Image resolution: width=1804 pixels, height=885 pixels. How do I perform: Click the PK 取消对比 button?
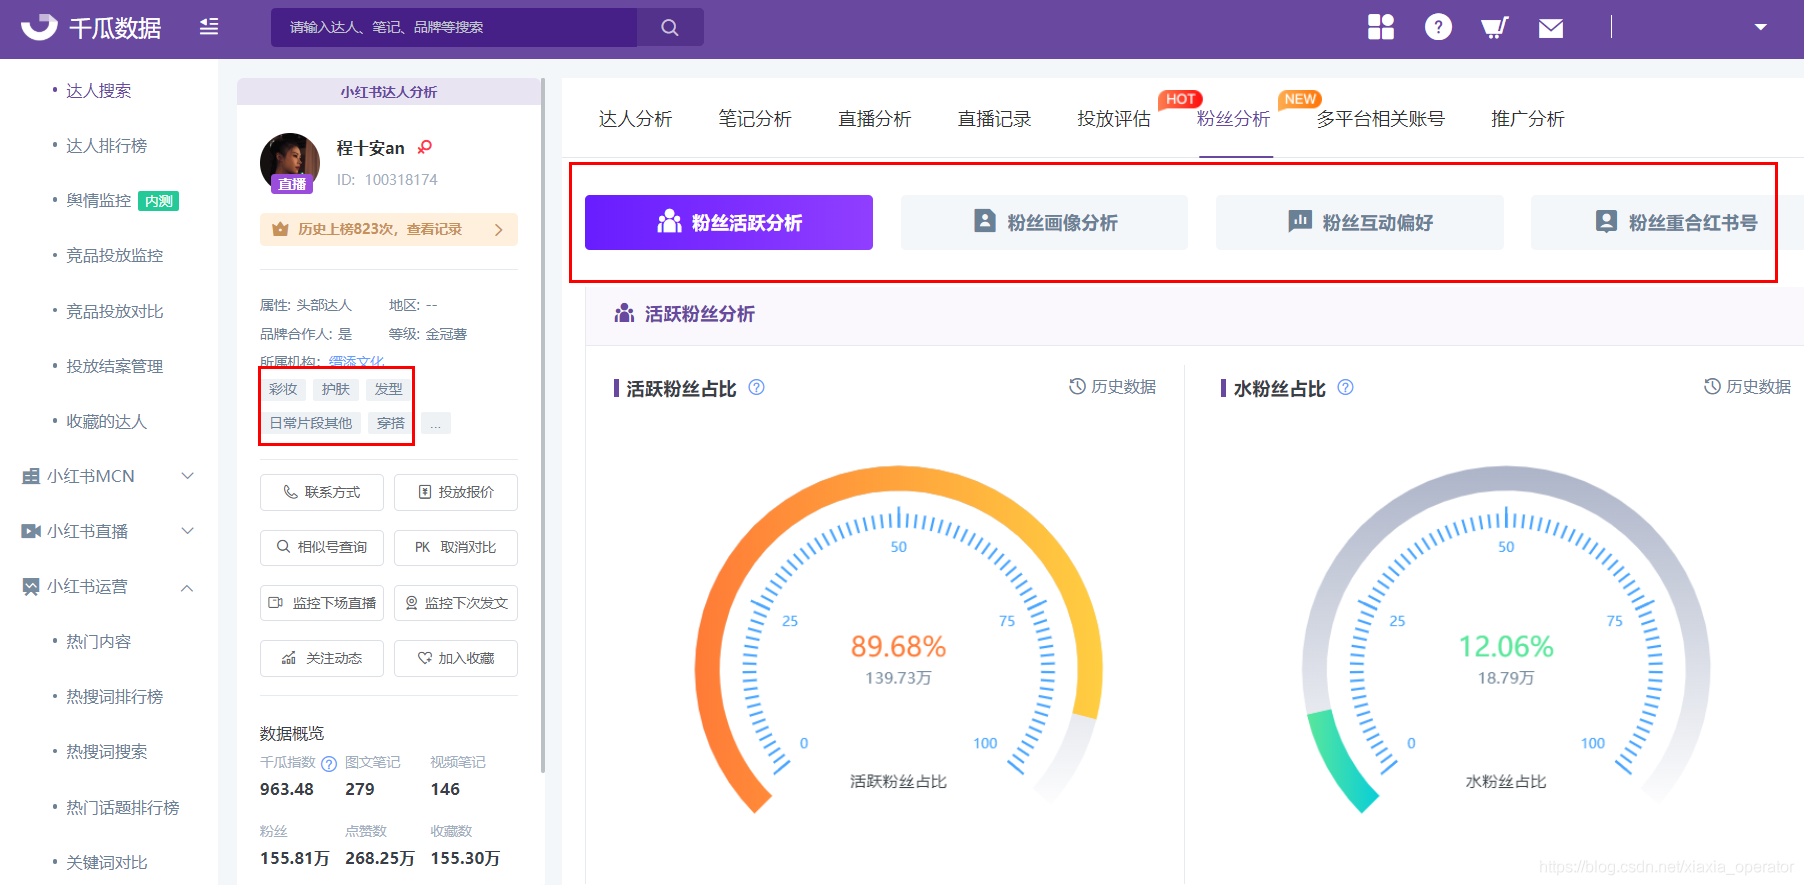456,547
